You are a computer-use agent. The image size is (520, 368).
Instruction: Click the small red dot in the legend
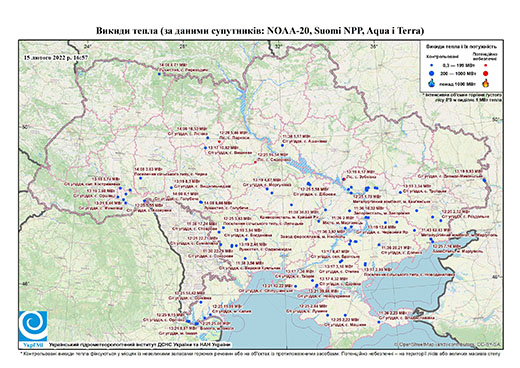point(486,65)
